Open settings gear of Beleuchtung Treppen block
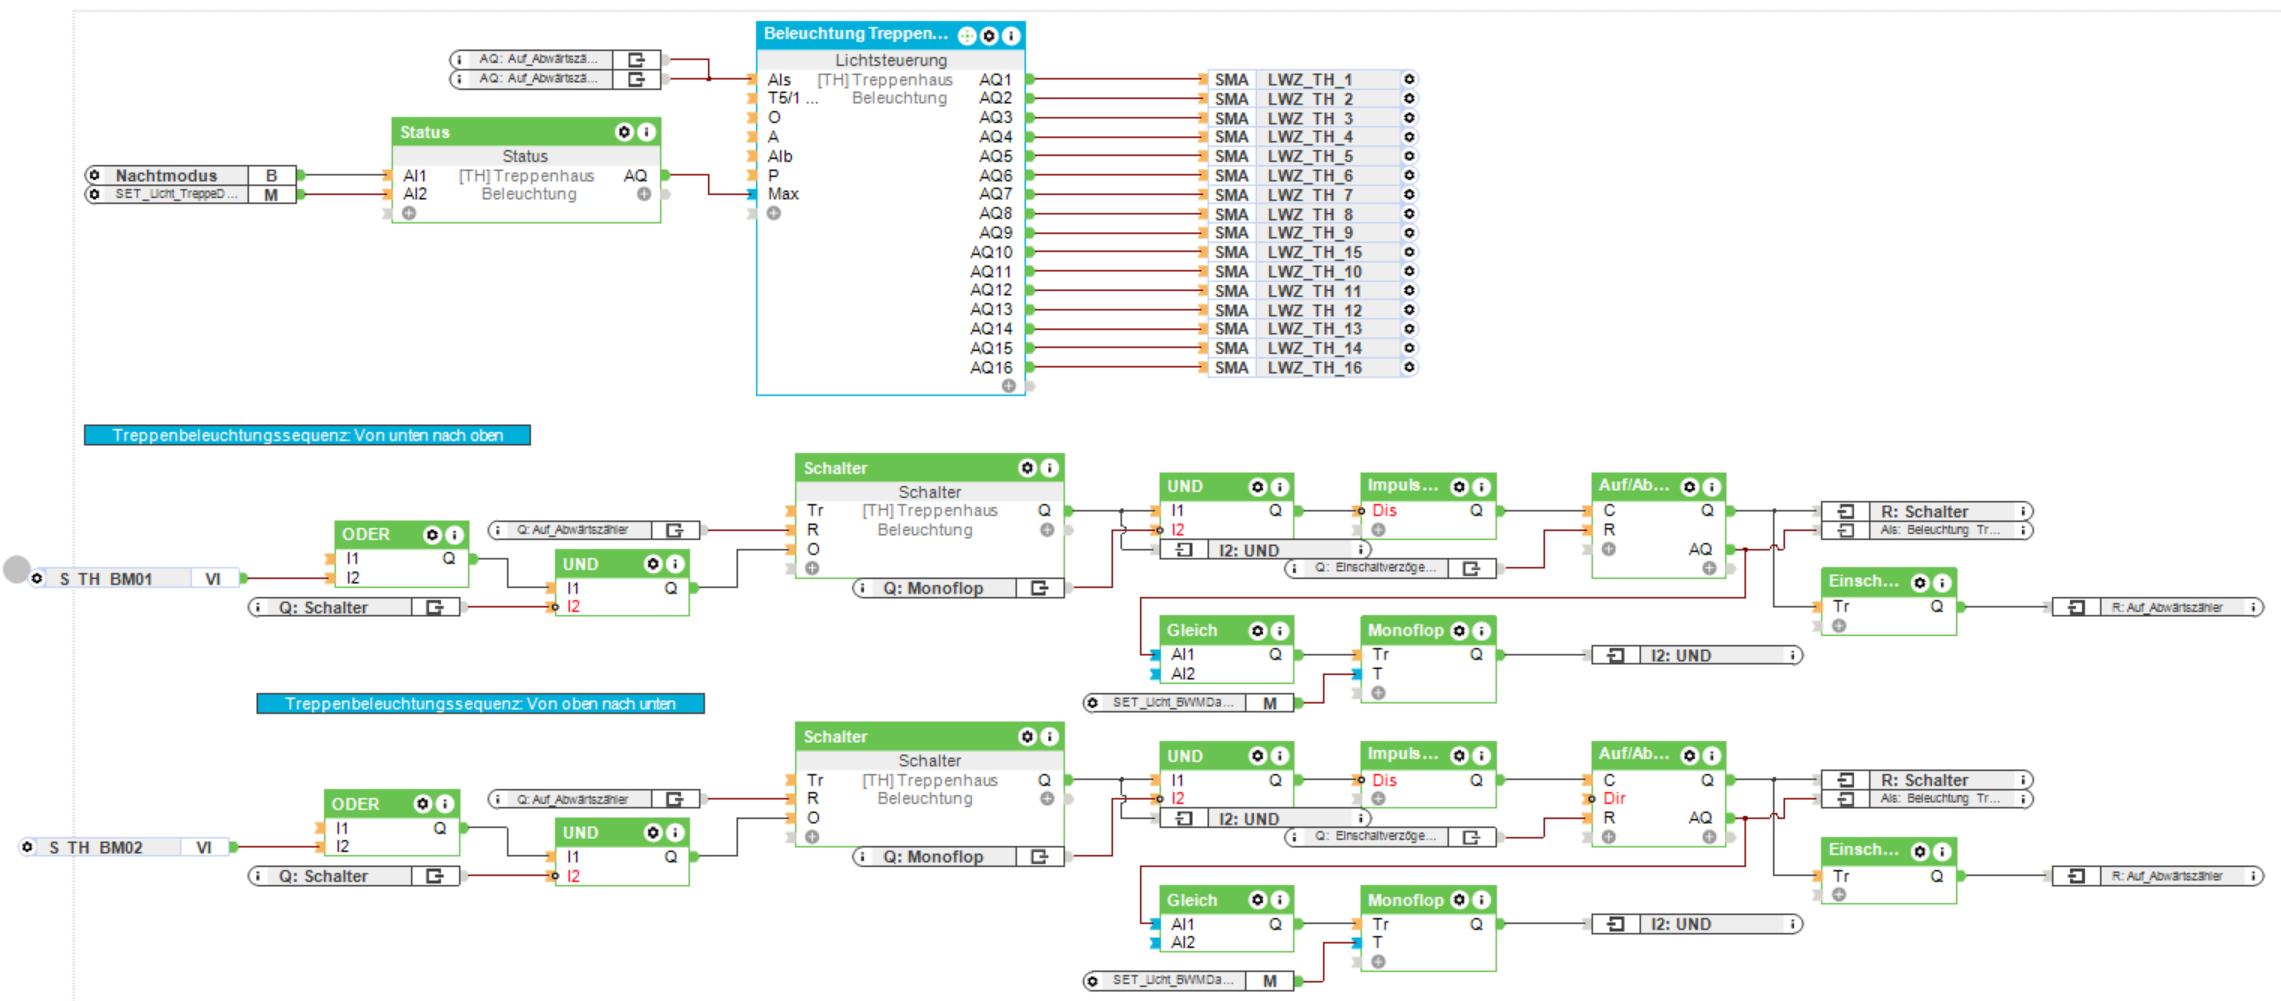This screenshot has width=2281, height=1001. coord(989,36)
